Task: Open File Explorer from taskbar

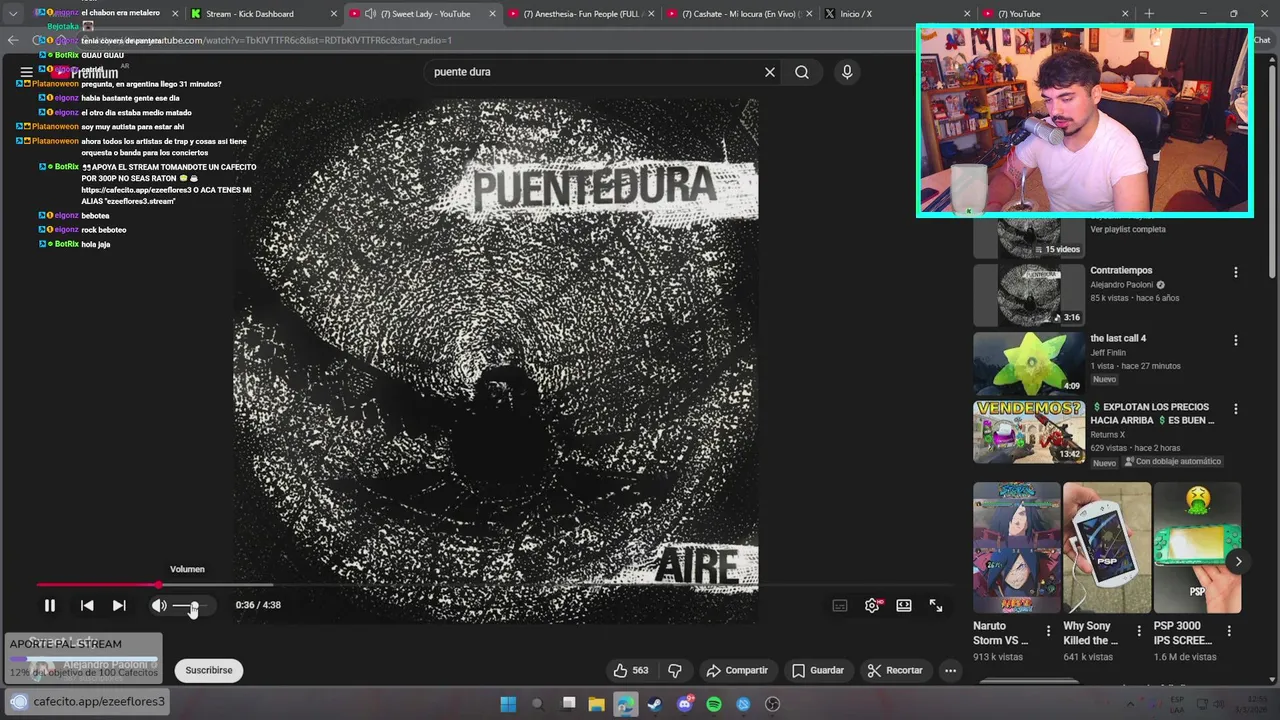Action: coord(596,704)
